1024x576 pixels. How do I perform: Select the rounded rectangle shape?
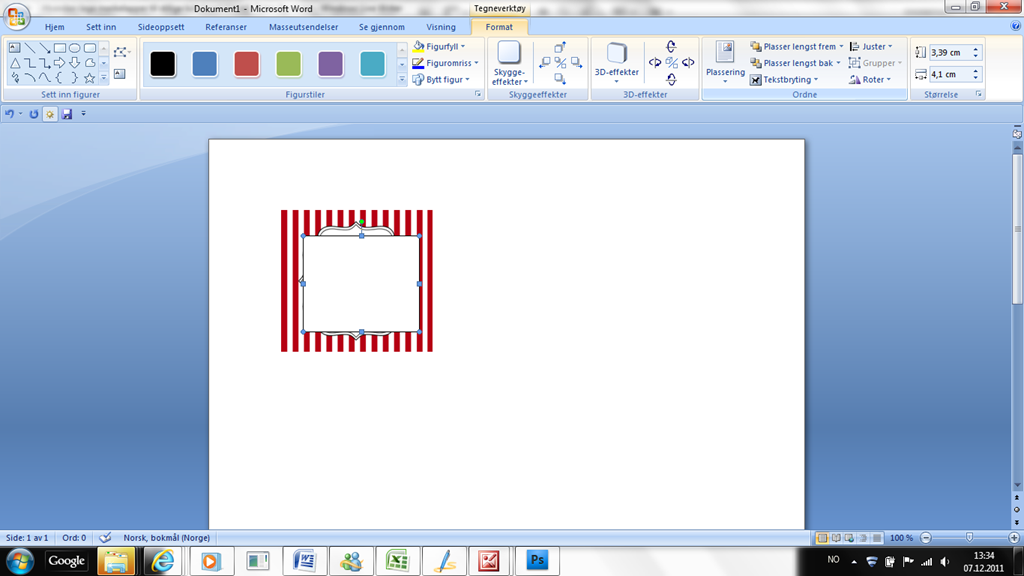click(x=89, y=48)
